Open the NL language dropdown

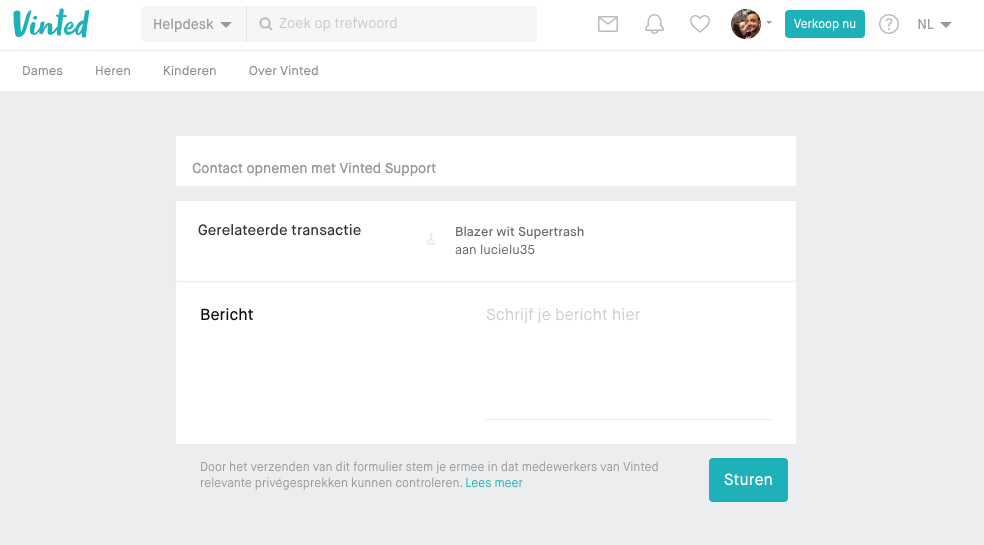tap(934, 24)
